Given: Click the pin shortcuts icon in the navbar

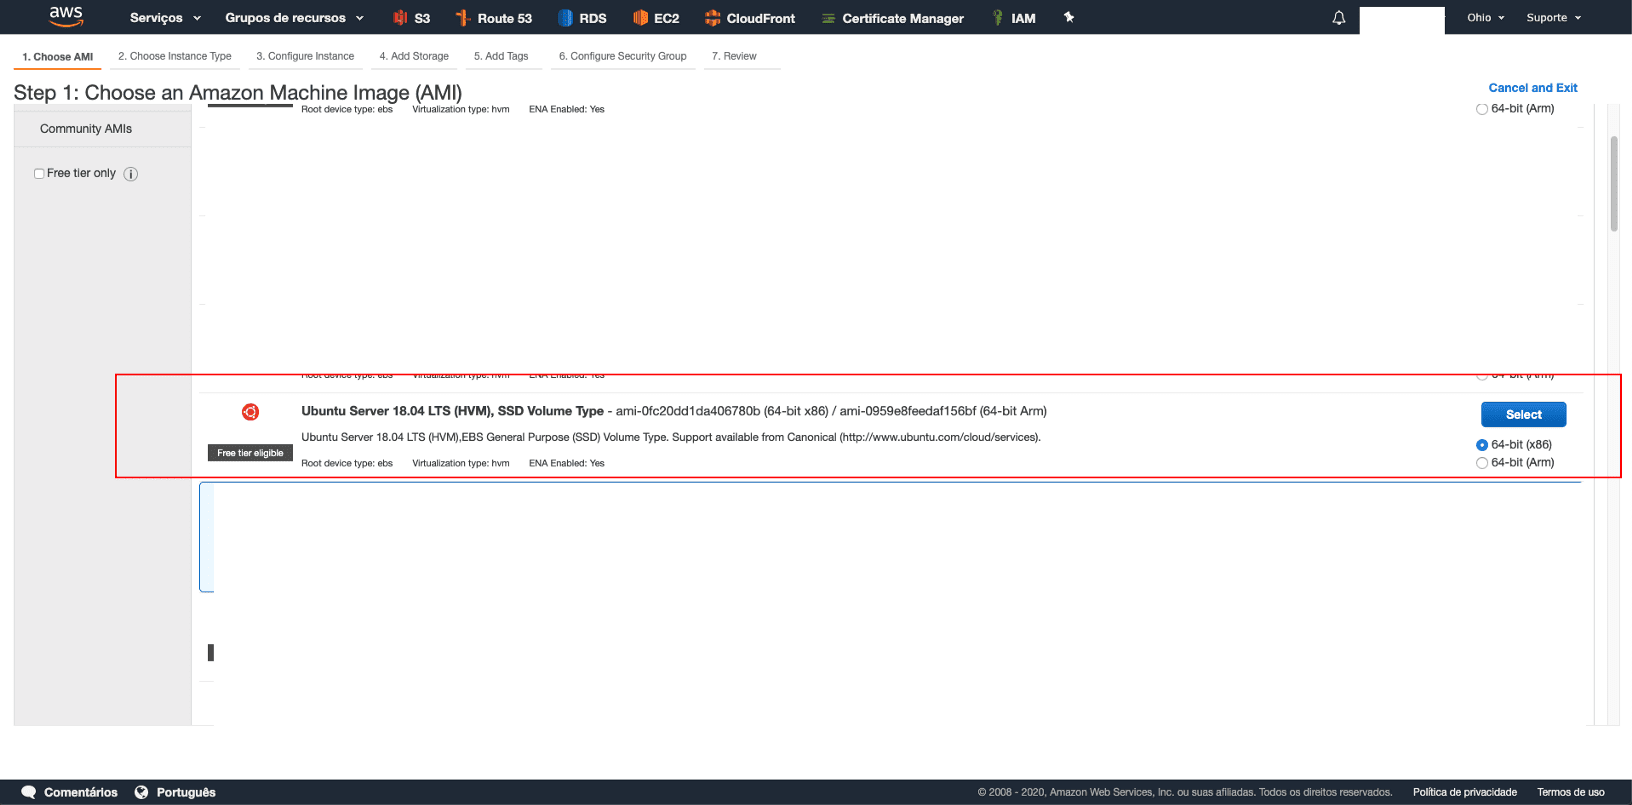Looking at the screenshot, I should click(x=1069, y=17).
